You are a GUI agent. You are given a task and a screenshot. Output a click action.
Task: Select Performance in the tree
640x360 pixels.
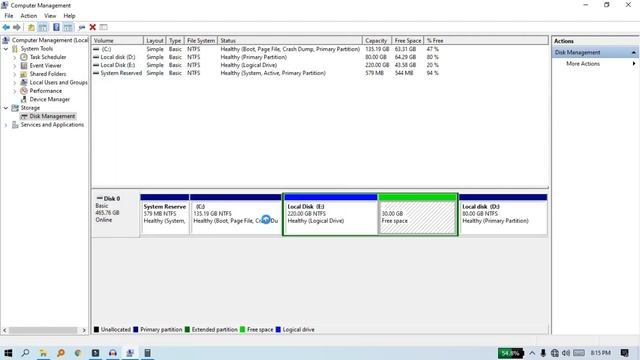tap(46, 91)
